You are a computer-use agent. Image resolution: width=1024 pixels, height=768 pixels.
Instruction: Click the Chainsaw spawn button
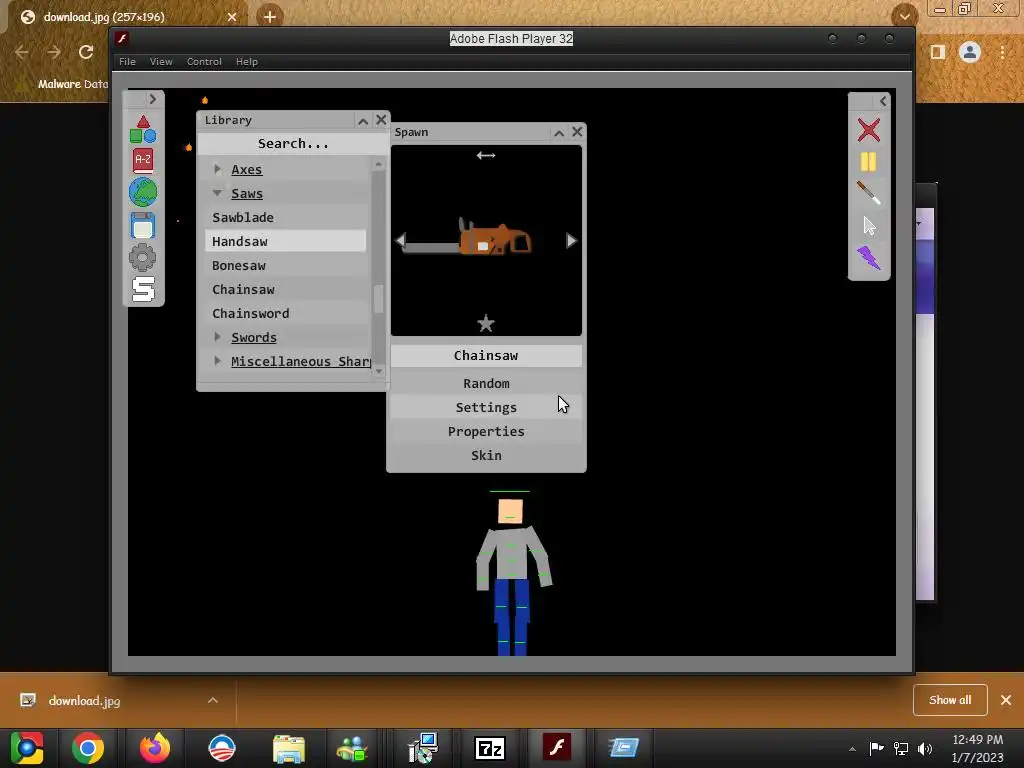coord(486,356)
